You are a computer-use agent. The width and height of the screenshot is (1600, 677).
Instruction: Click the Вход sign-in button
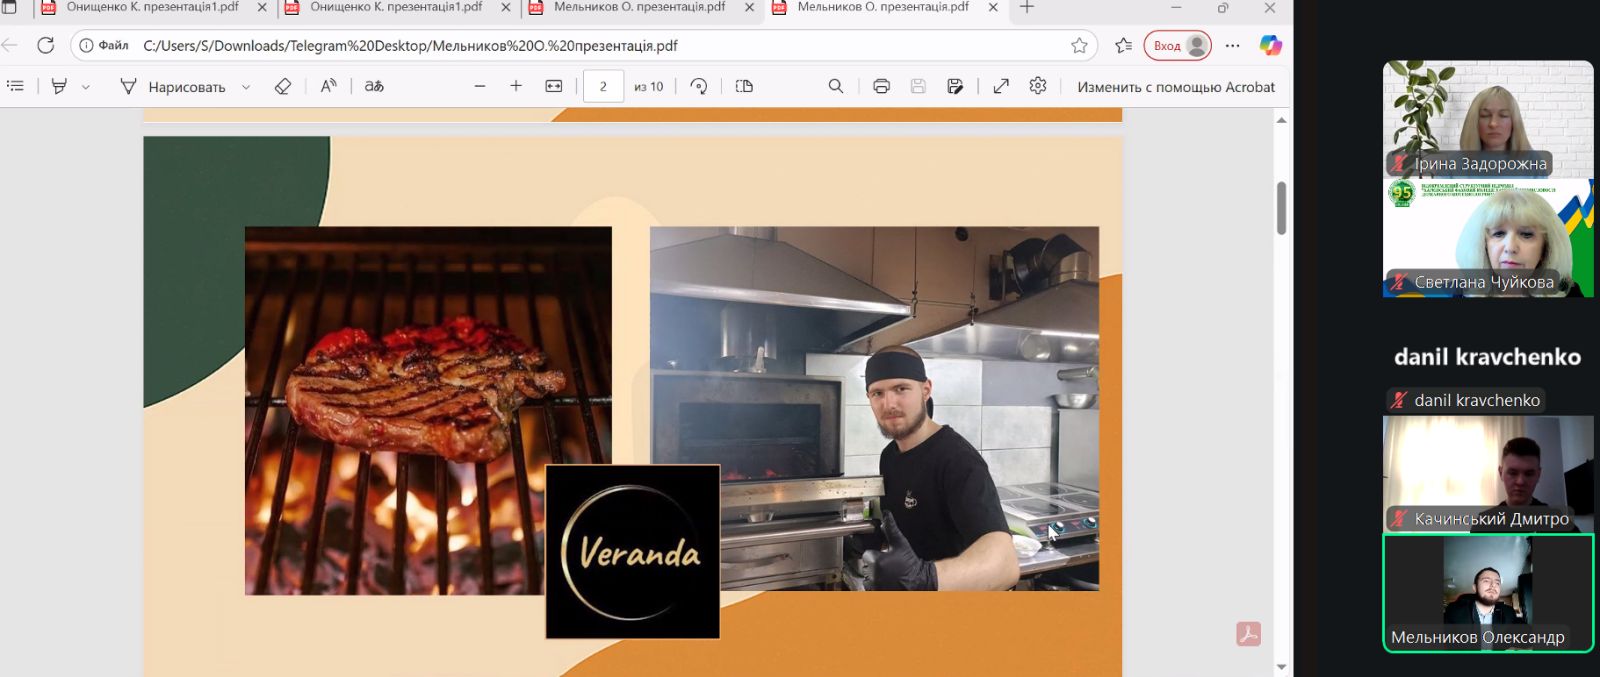tap(1177, 45)
